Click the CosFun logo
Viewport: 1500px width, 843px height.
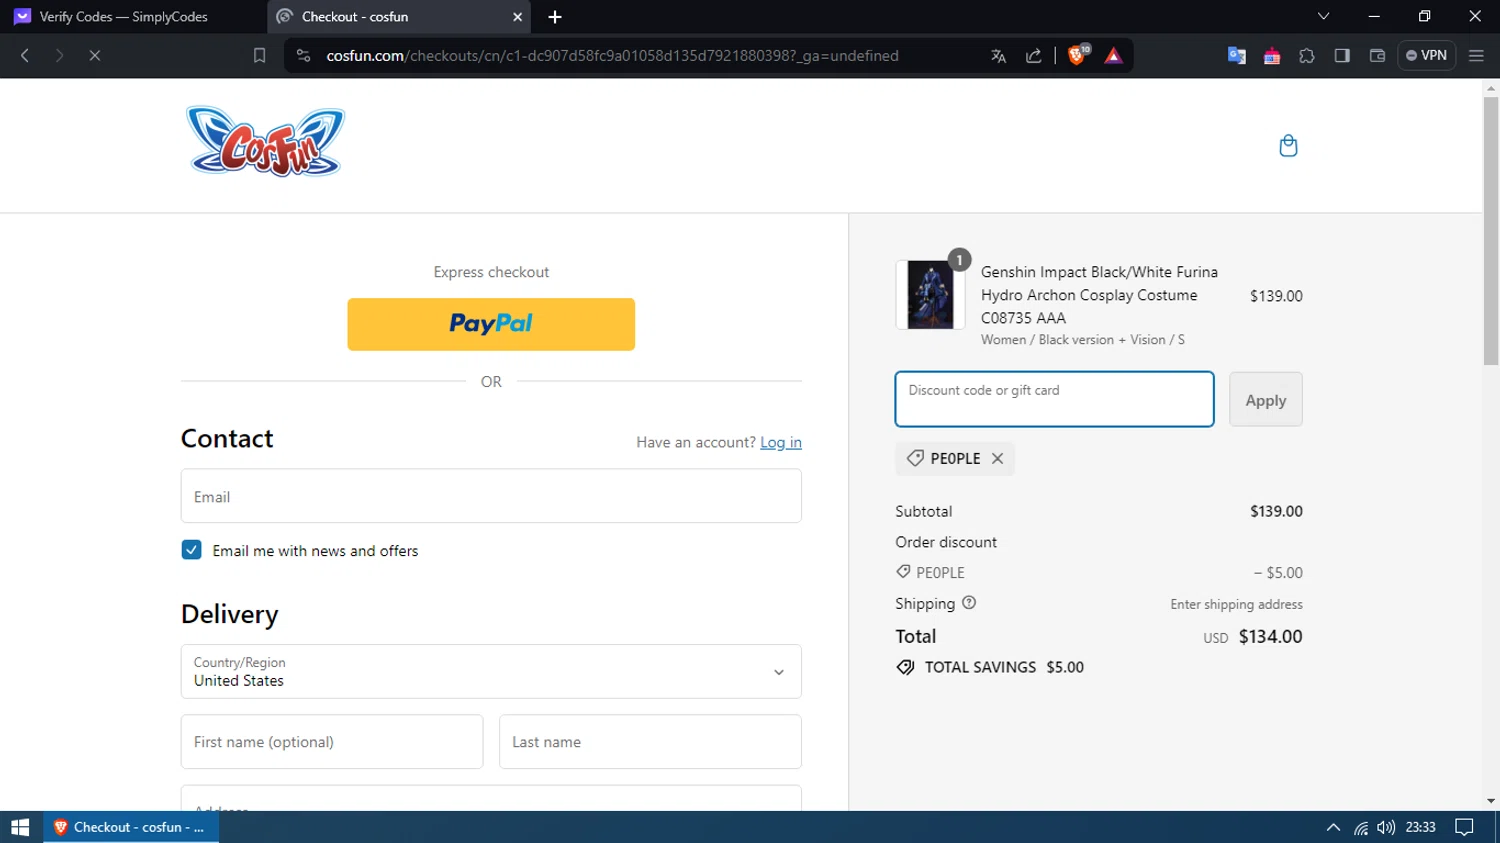[x=265, y=142]
